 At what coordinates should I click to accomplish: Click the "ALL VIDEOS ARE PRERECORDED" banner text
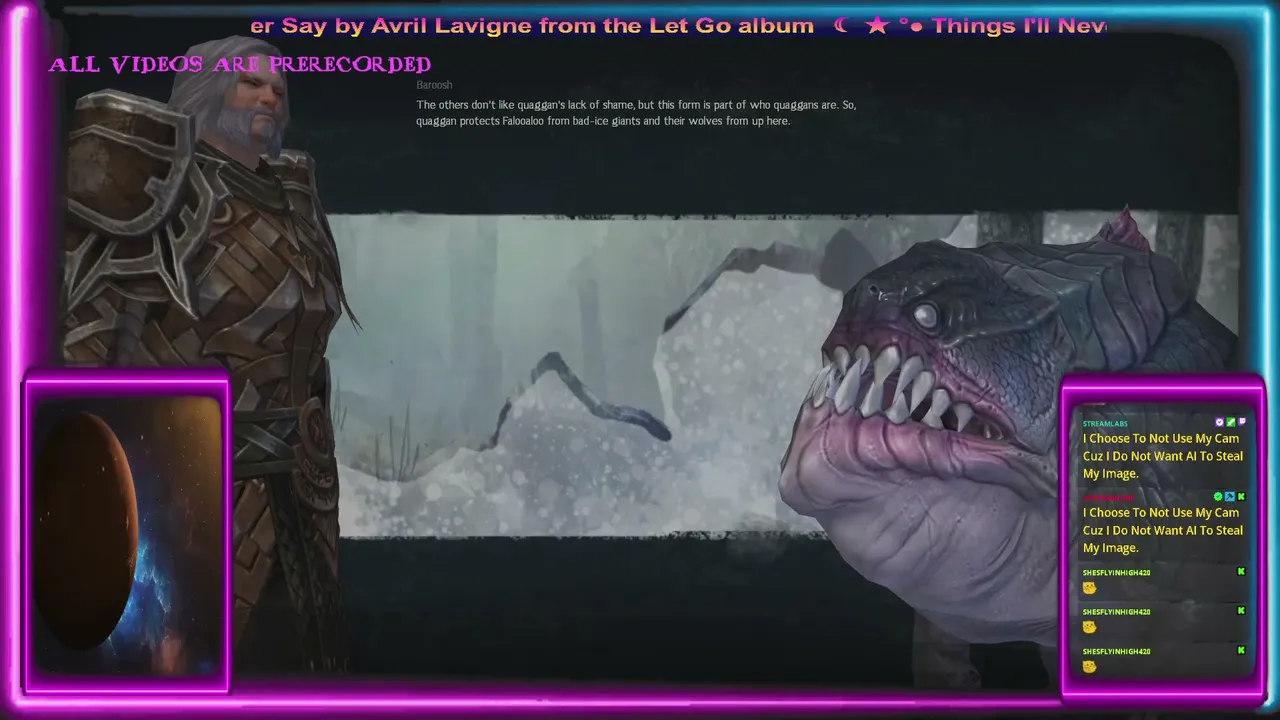tap(240, 65)
